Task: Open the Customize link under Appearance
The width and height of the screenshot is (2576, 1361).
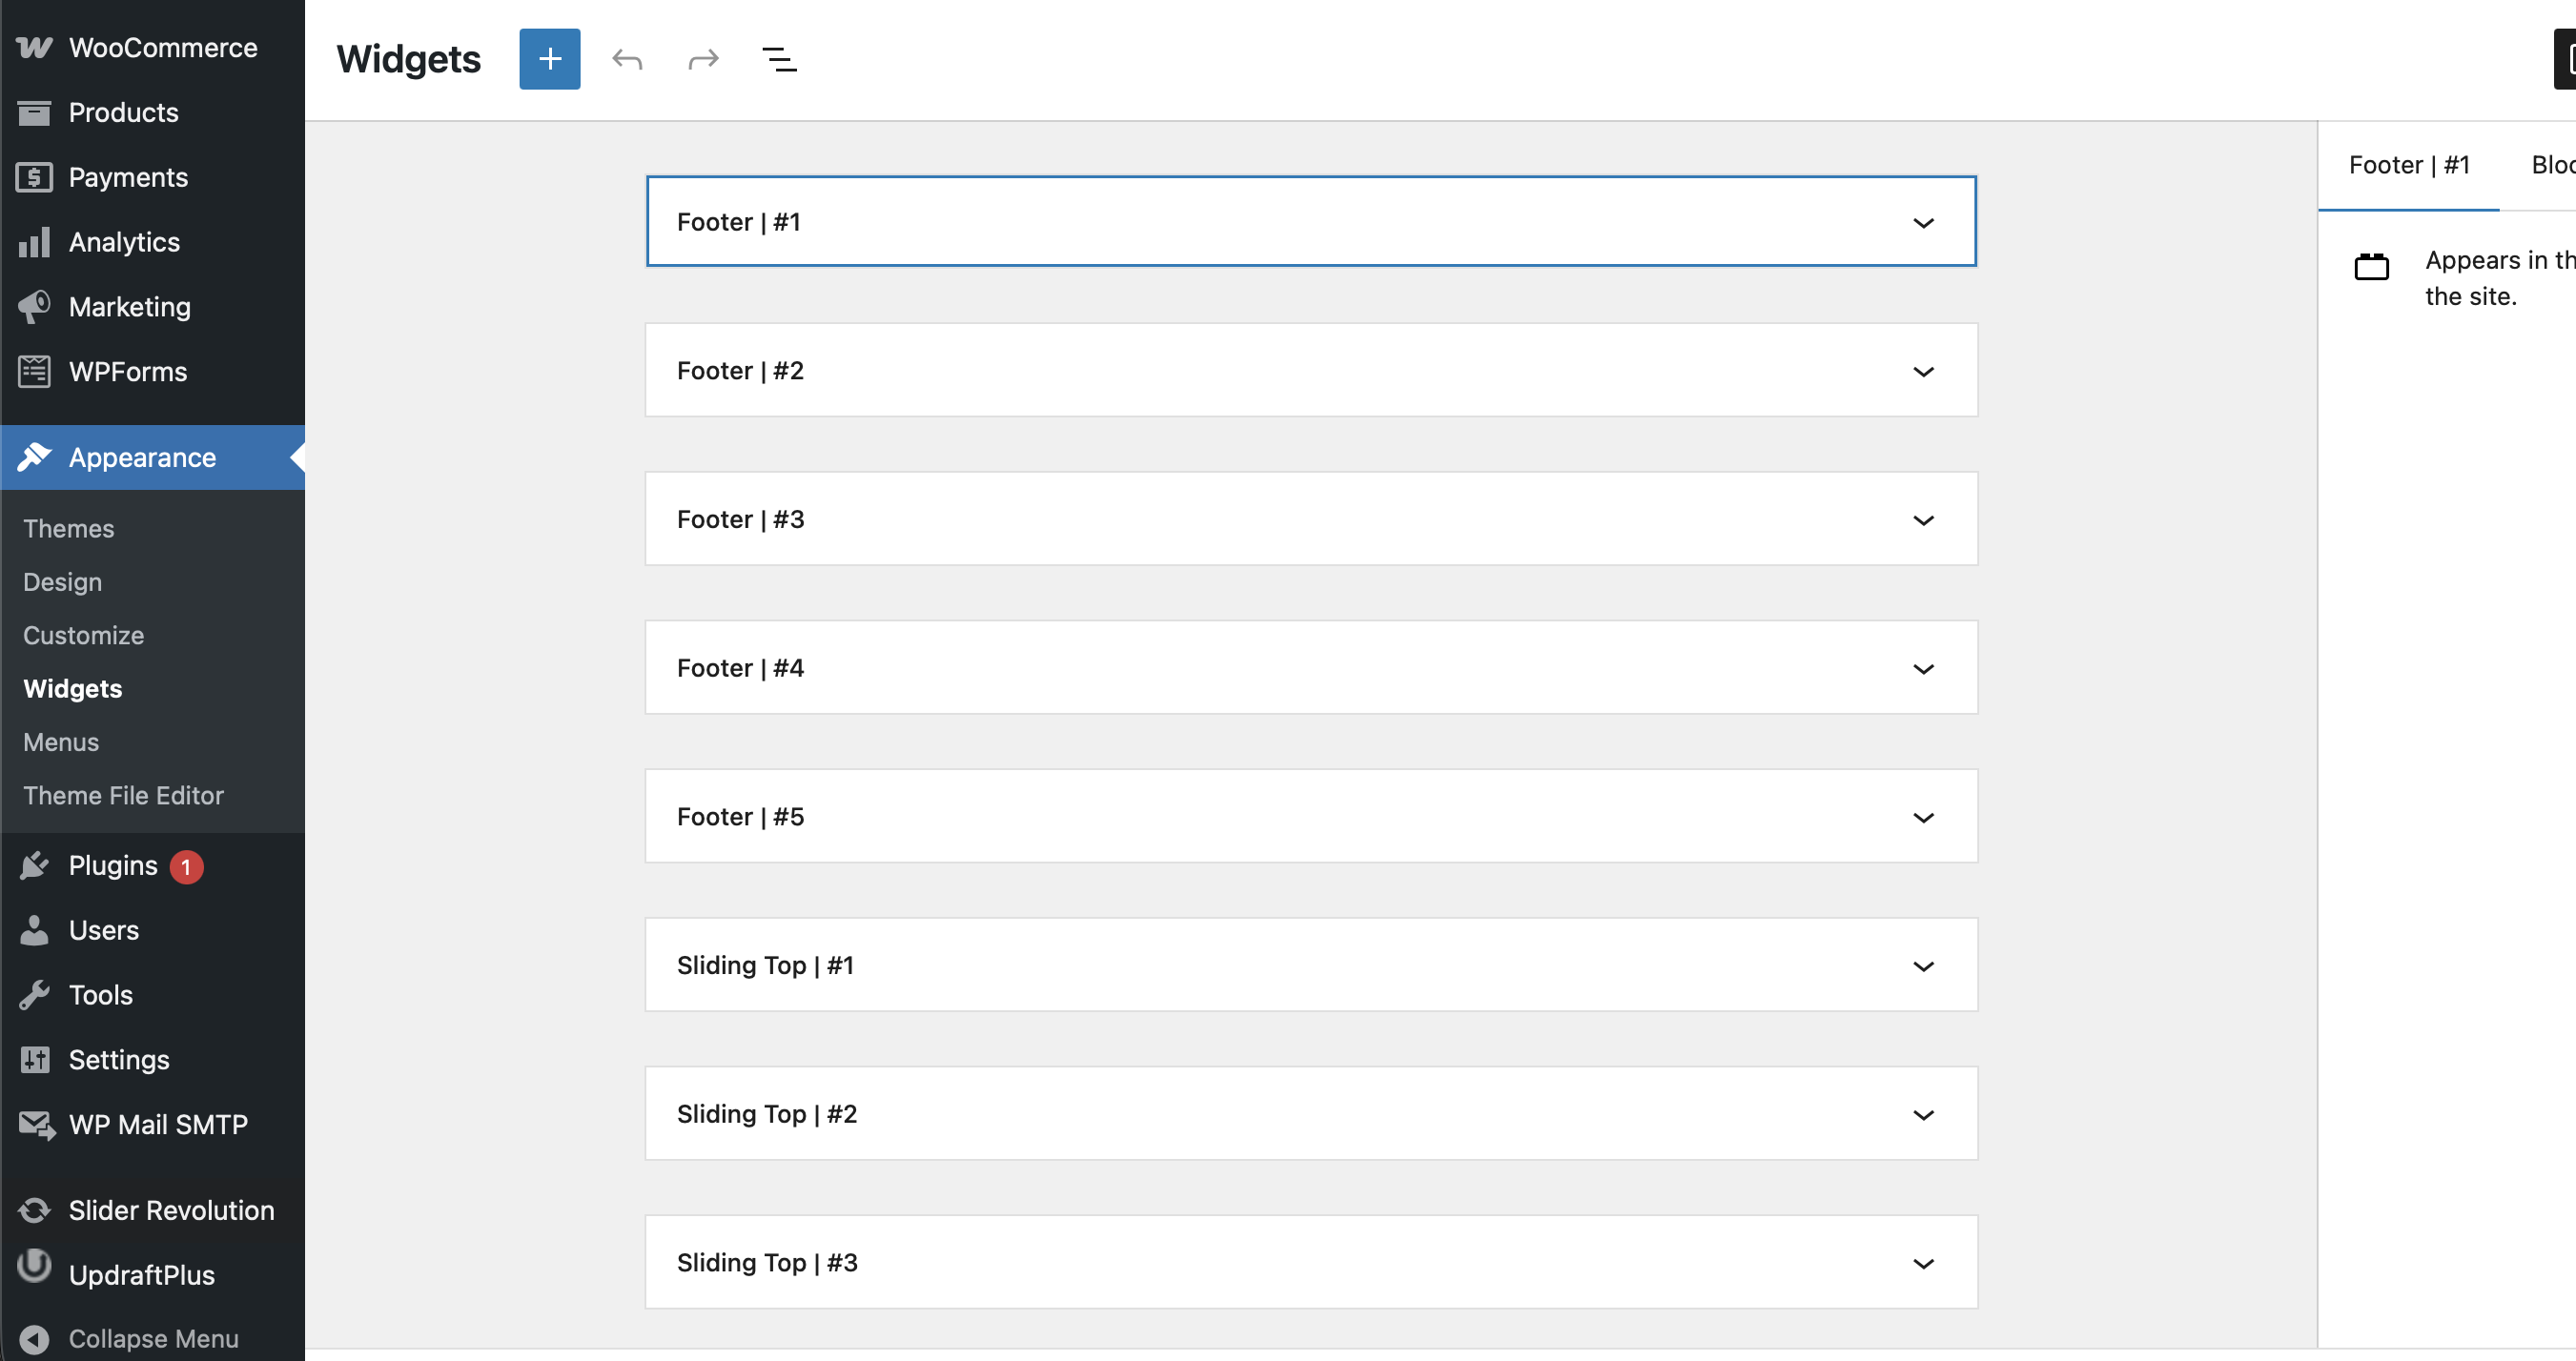Action: click(x=83, y=635)
